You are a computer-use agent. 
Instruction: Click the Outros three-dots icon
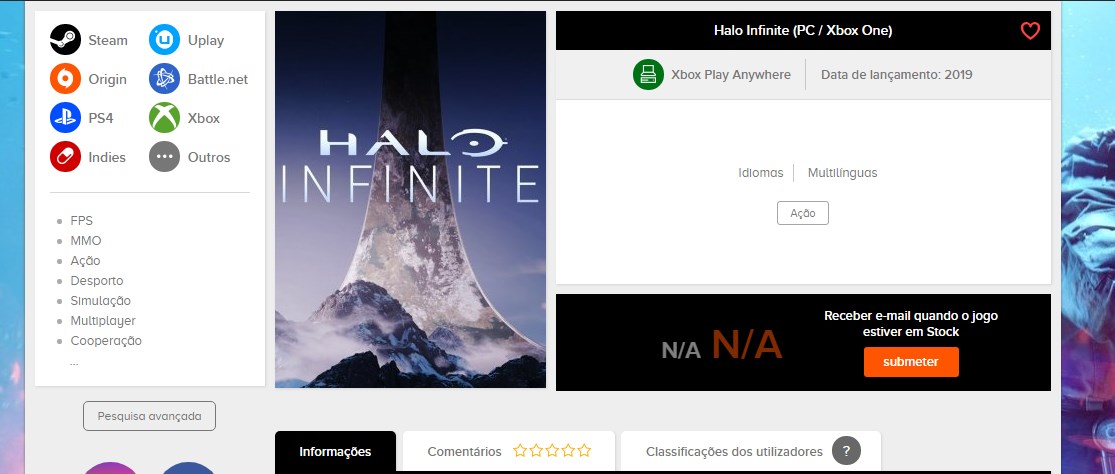pos(164,157)
